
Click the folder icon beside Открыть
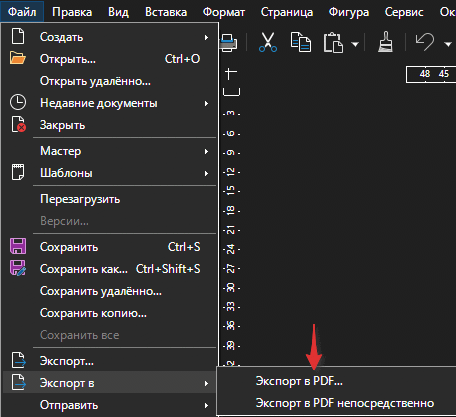click(18, 58)
